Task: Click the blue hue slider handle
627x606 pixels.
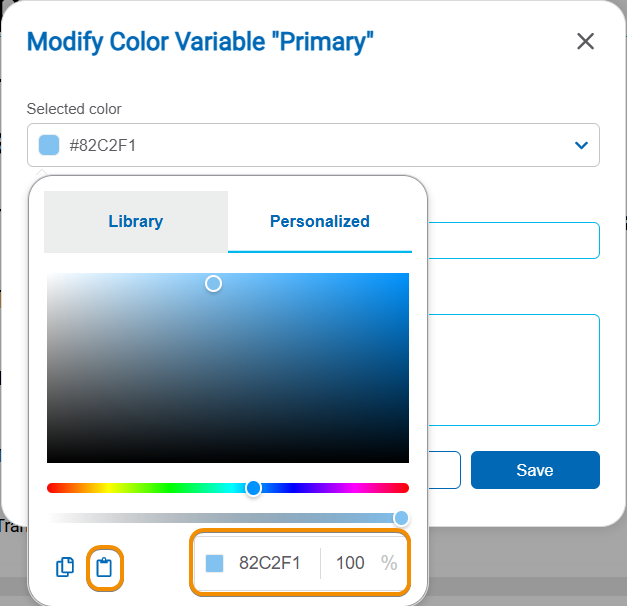Action: (x=254, y=488)
